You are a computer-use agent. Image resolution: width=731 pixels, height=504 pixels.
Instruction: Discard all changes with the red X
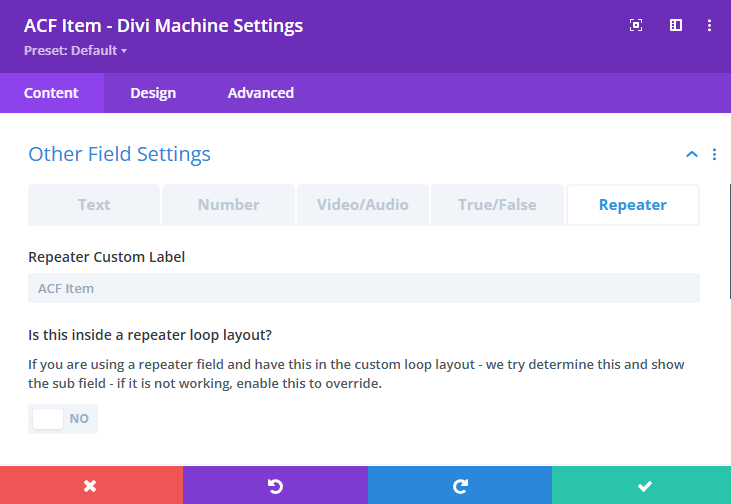[x=91, y=486]
